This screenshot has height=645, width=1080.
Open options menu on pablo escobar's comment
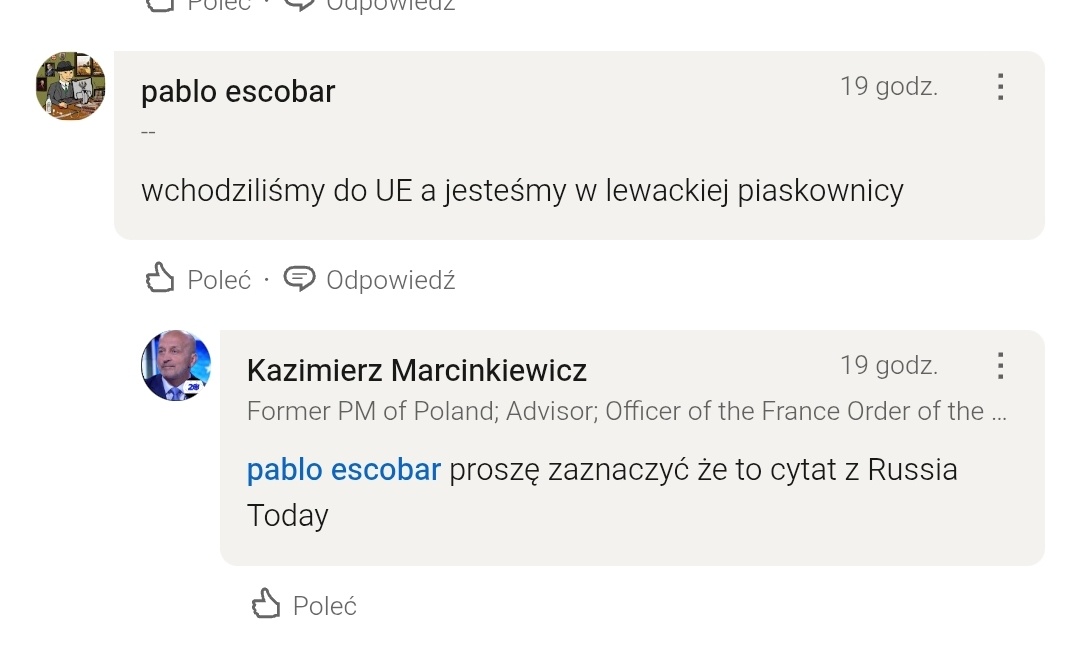click(x=1000, y=87)
